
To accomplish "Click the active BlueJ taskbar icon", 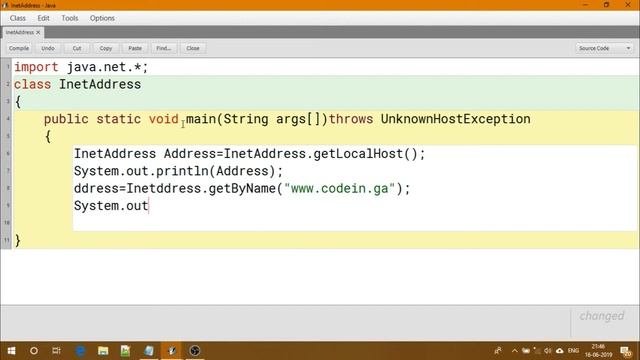I will point(171,351).
